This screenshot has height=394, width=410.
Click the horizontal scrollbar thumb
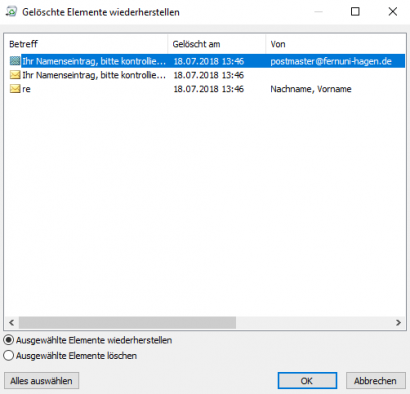tap(127, 322)
